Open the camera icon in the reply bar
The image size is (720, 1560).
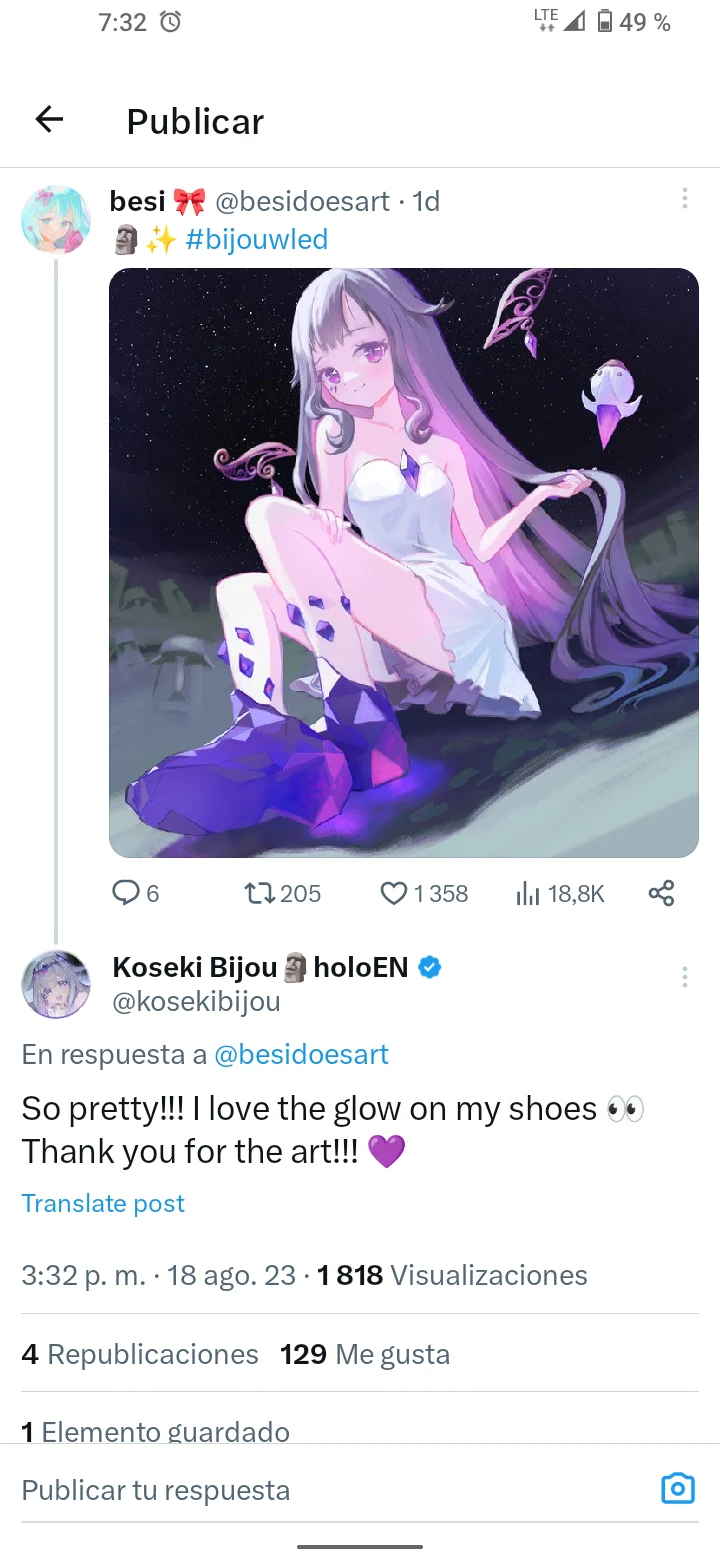tap(678, 1489)
